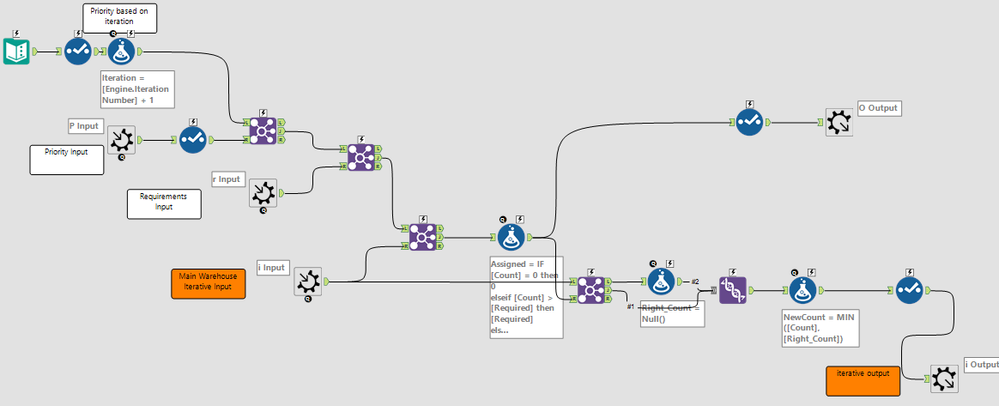Select the r Input macro input tool
999x406 pixels.
tap(263, 192)
